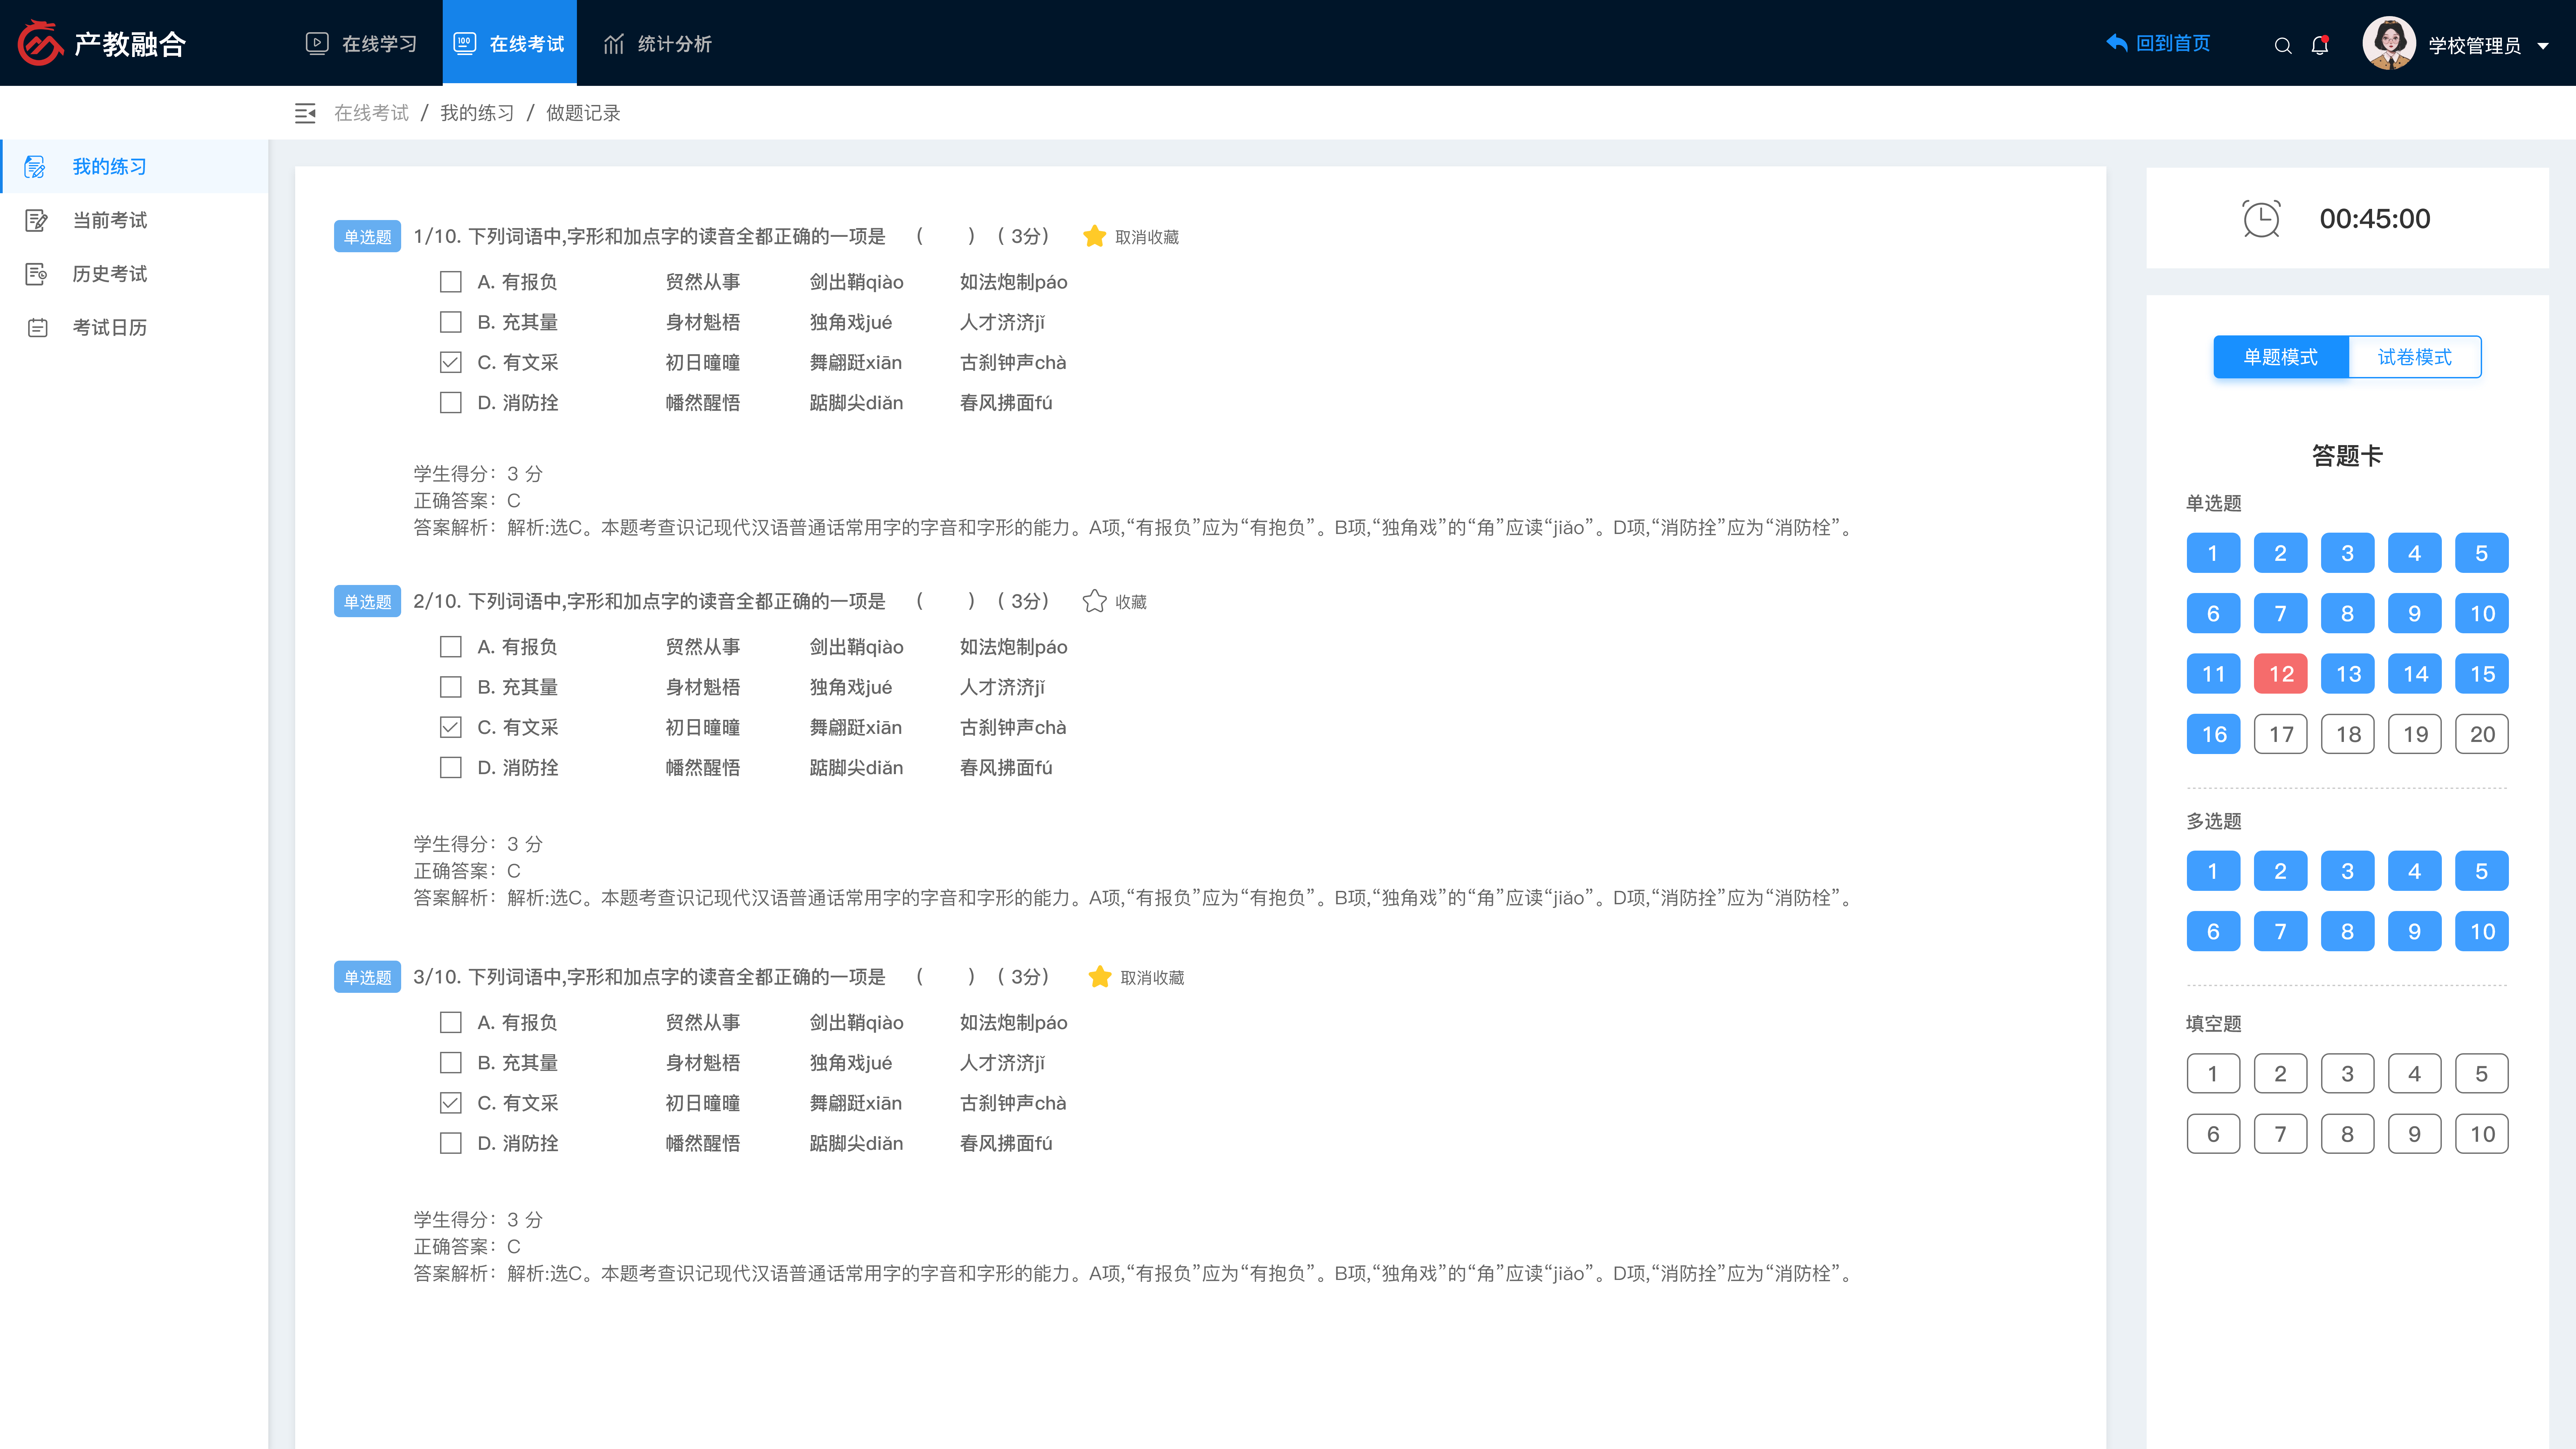Click 取消收藏 on question 3
This screenshot has width=2576, height=1449.
pyautogui.click(x=1152, y=978)
